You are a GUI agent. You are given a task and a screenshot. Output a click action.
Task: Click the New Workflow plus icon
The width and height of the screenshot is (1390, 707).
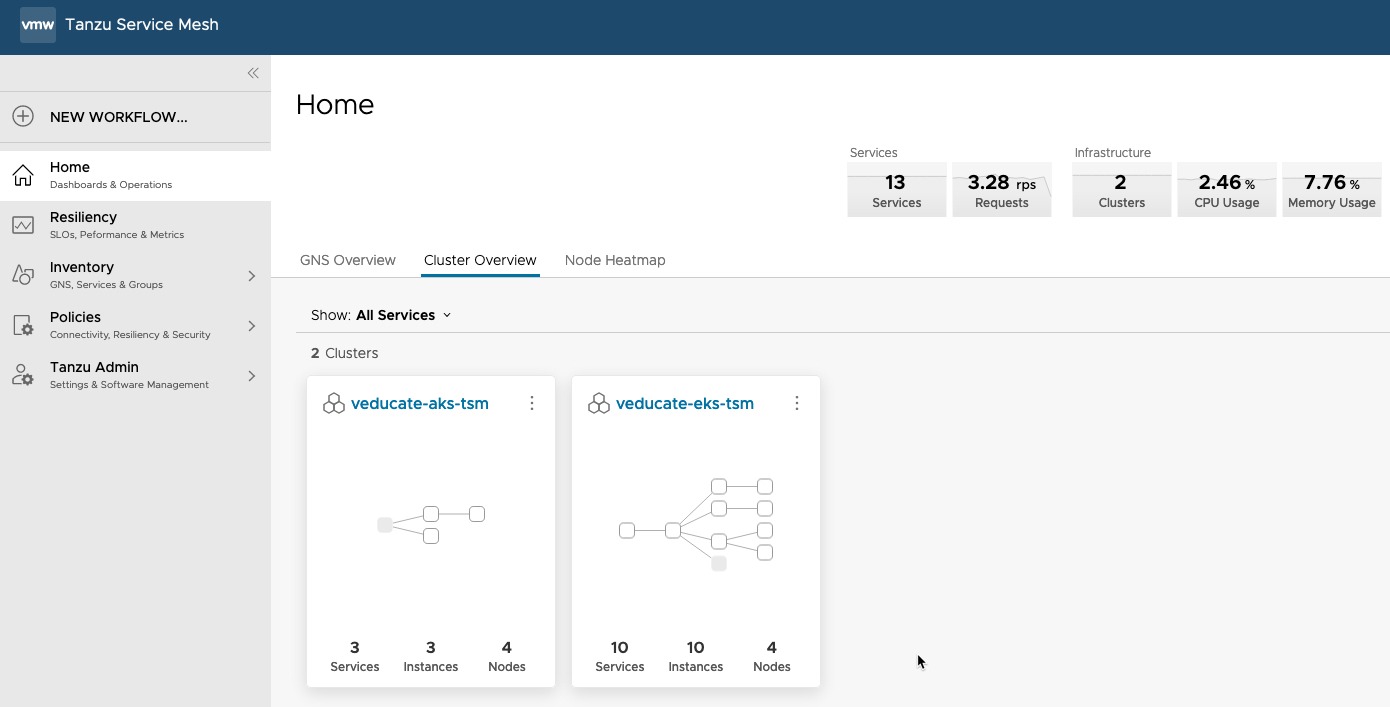[x=23, y=116]
